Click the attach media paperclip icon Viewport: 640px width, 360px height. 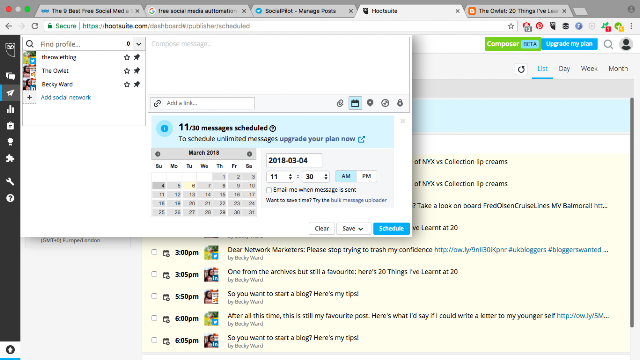click(340, 103)
